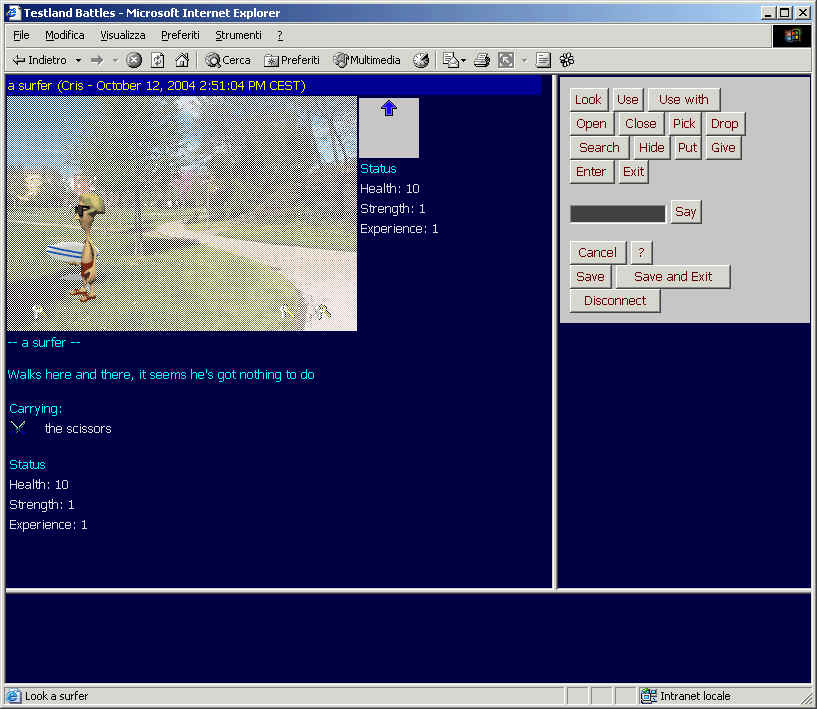Focus the Say text input field
817x709 pixels.
(617, 214)
